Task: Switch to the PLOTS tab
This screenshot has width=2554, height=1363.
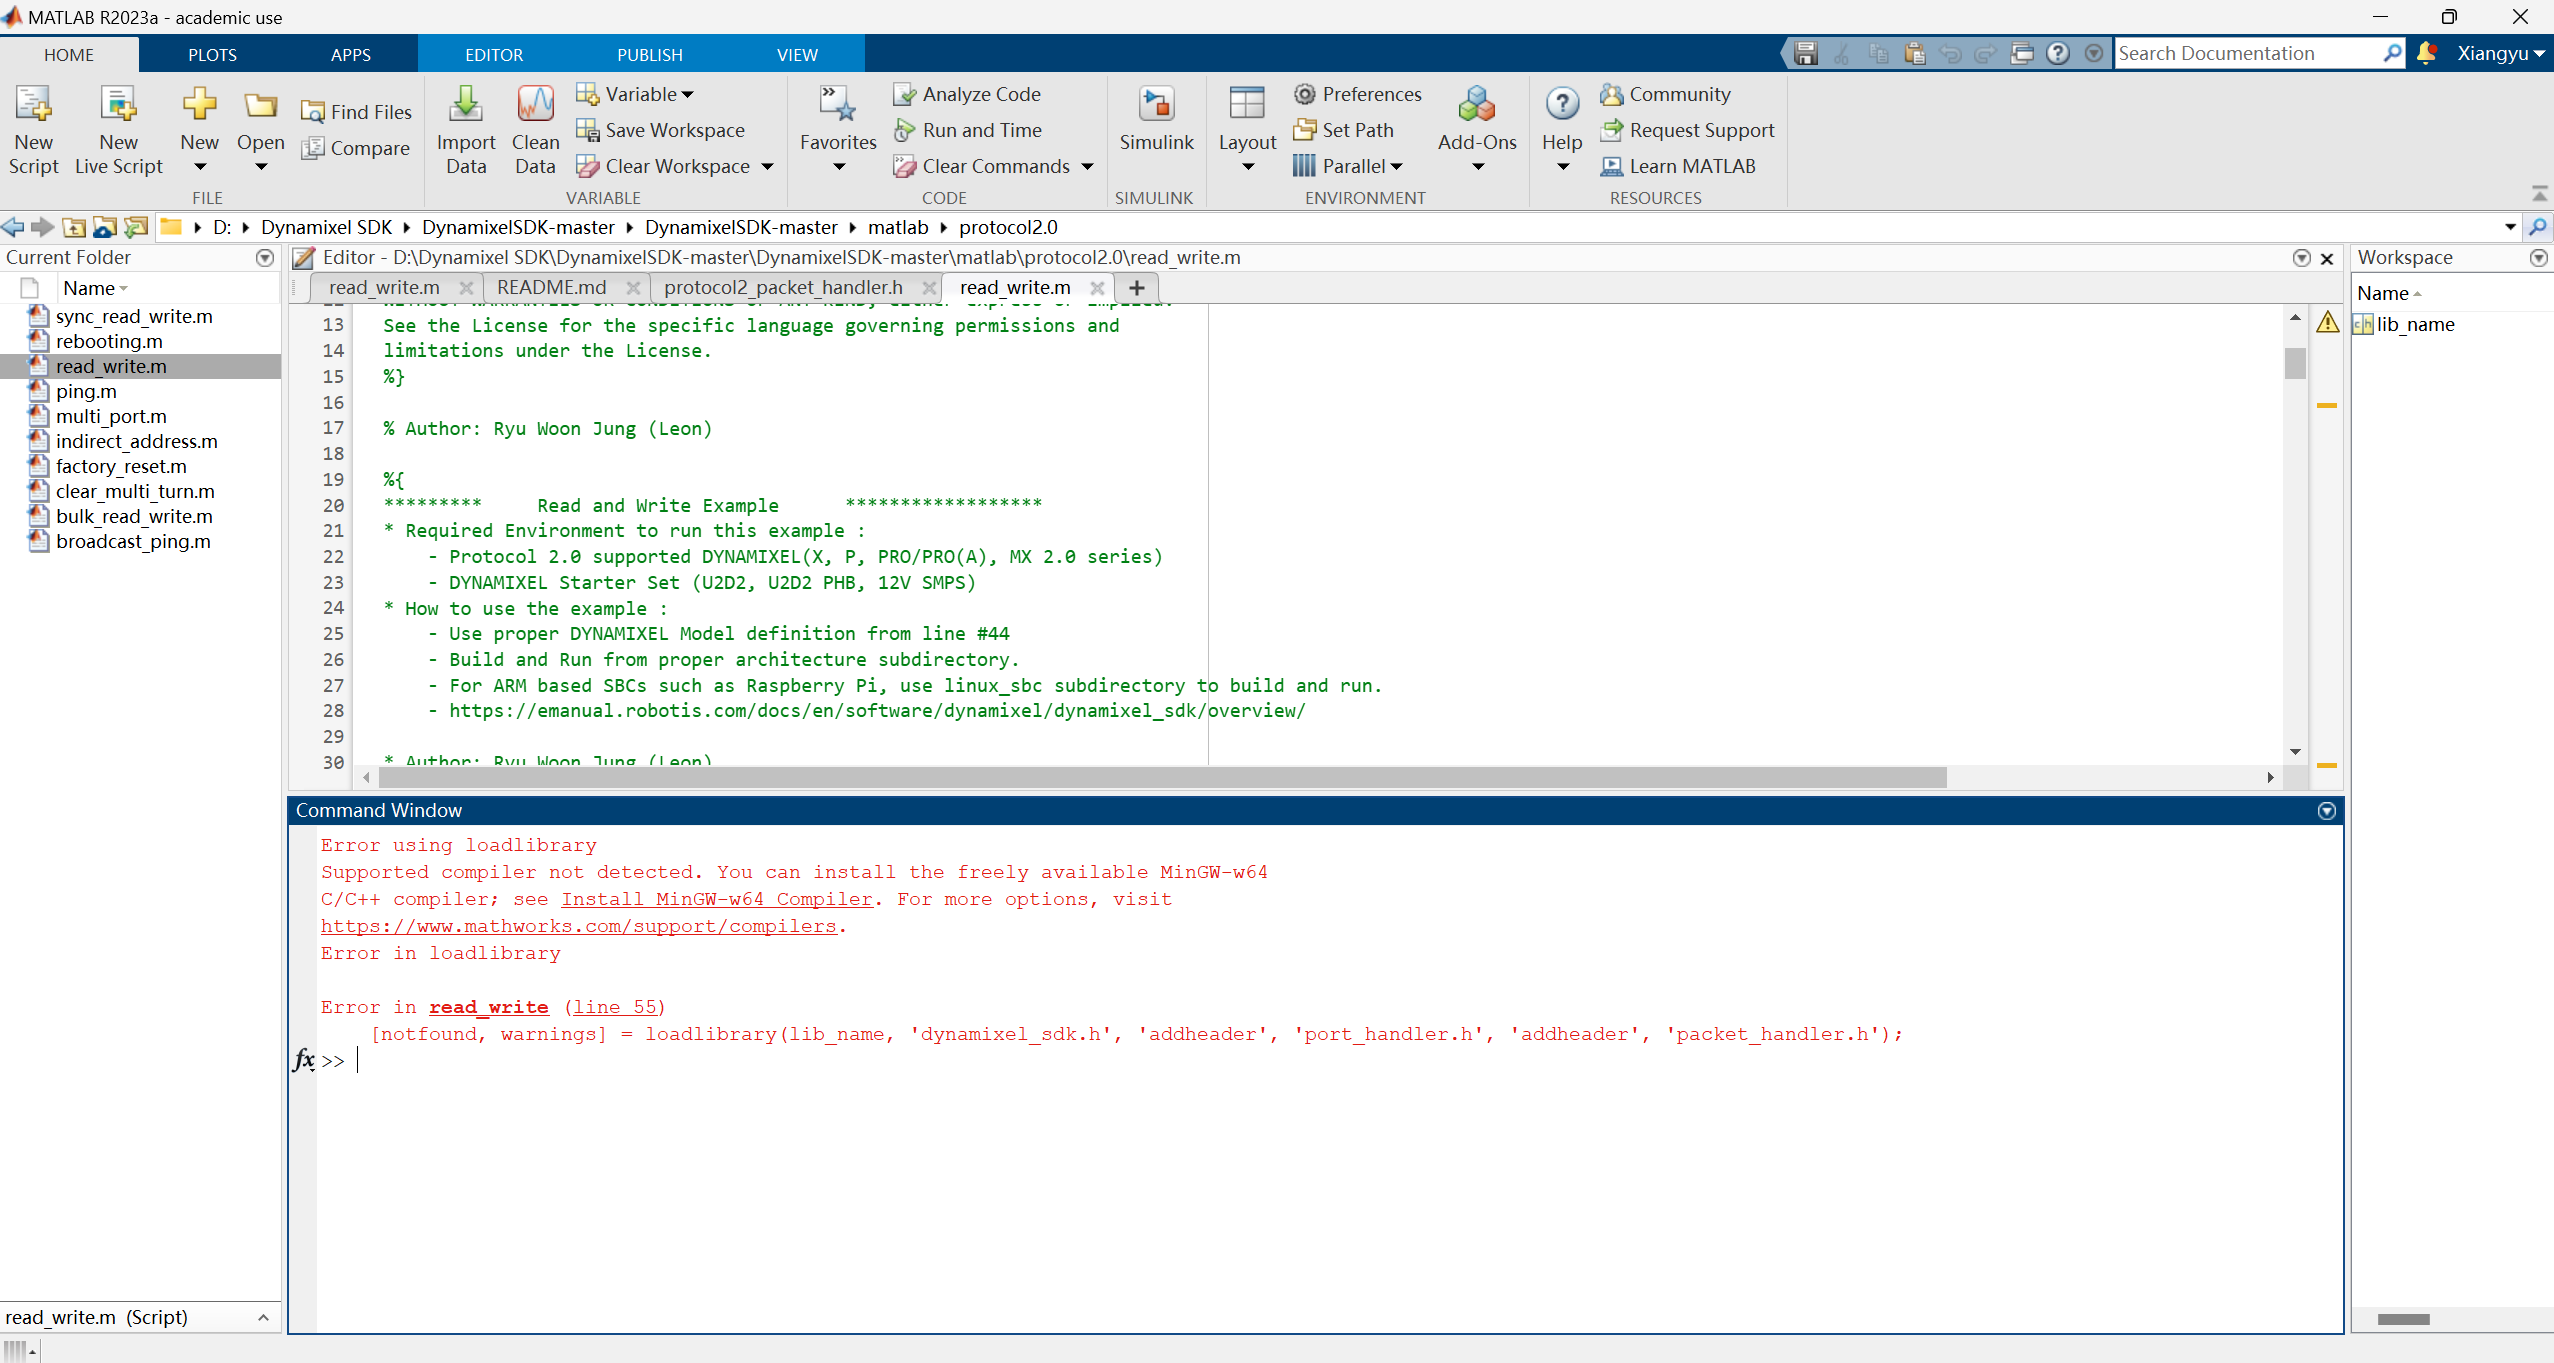Action: point(212,55)
